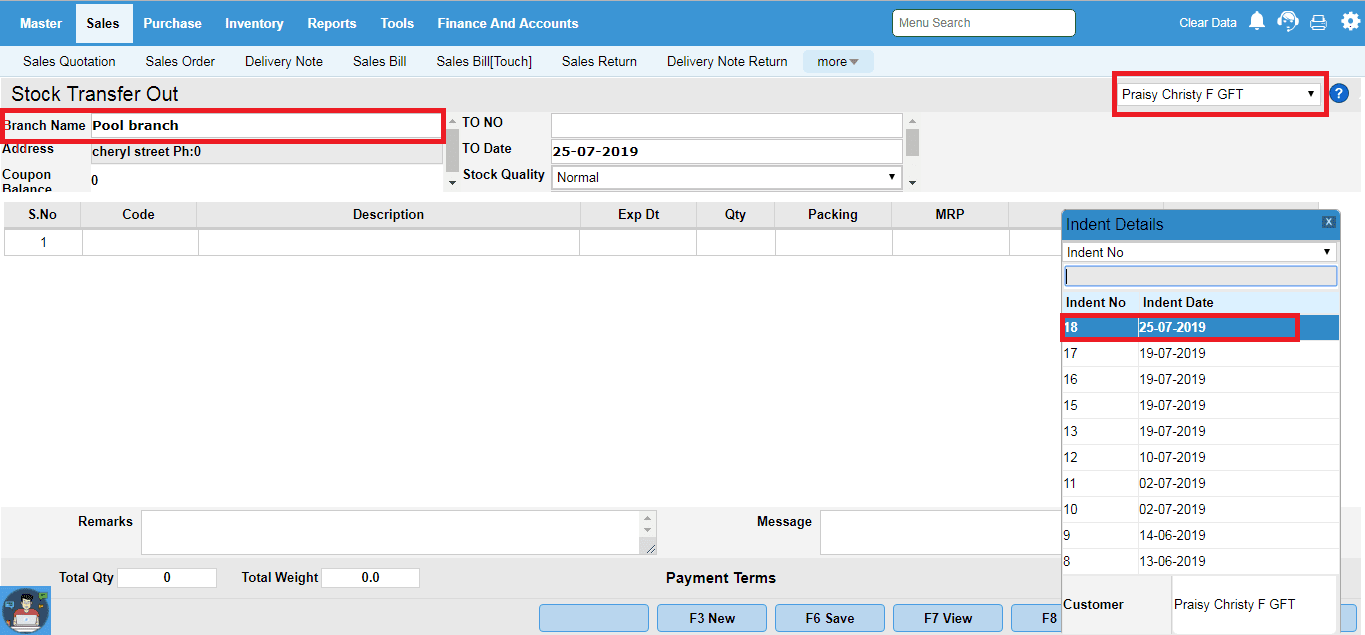Open the assistant avatar icon at bottom-left
This screenshot has width=1365, height=635.
25,610
